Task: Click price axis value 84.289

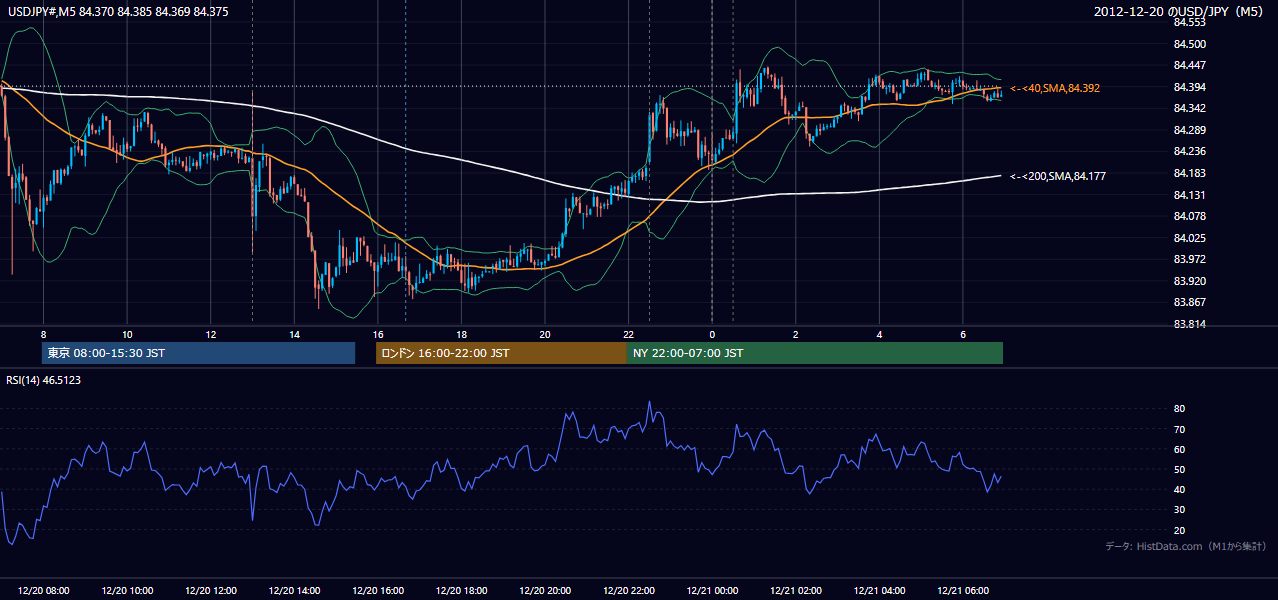Action: point(1191,130)
